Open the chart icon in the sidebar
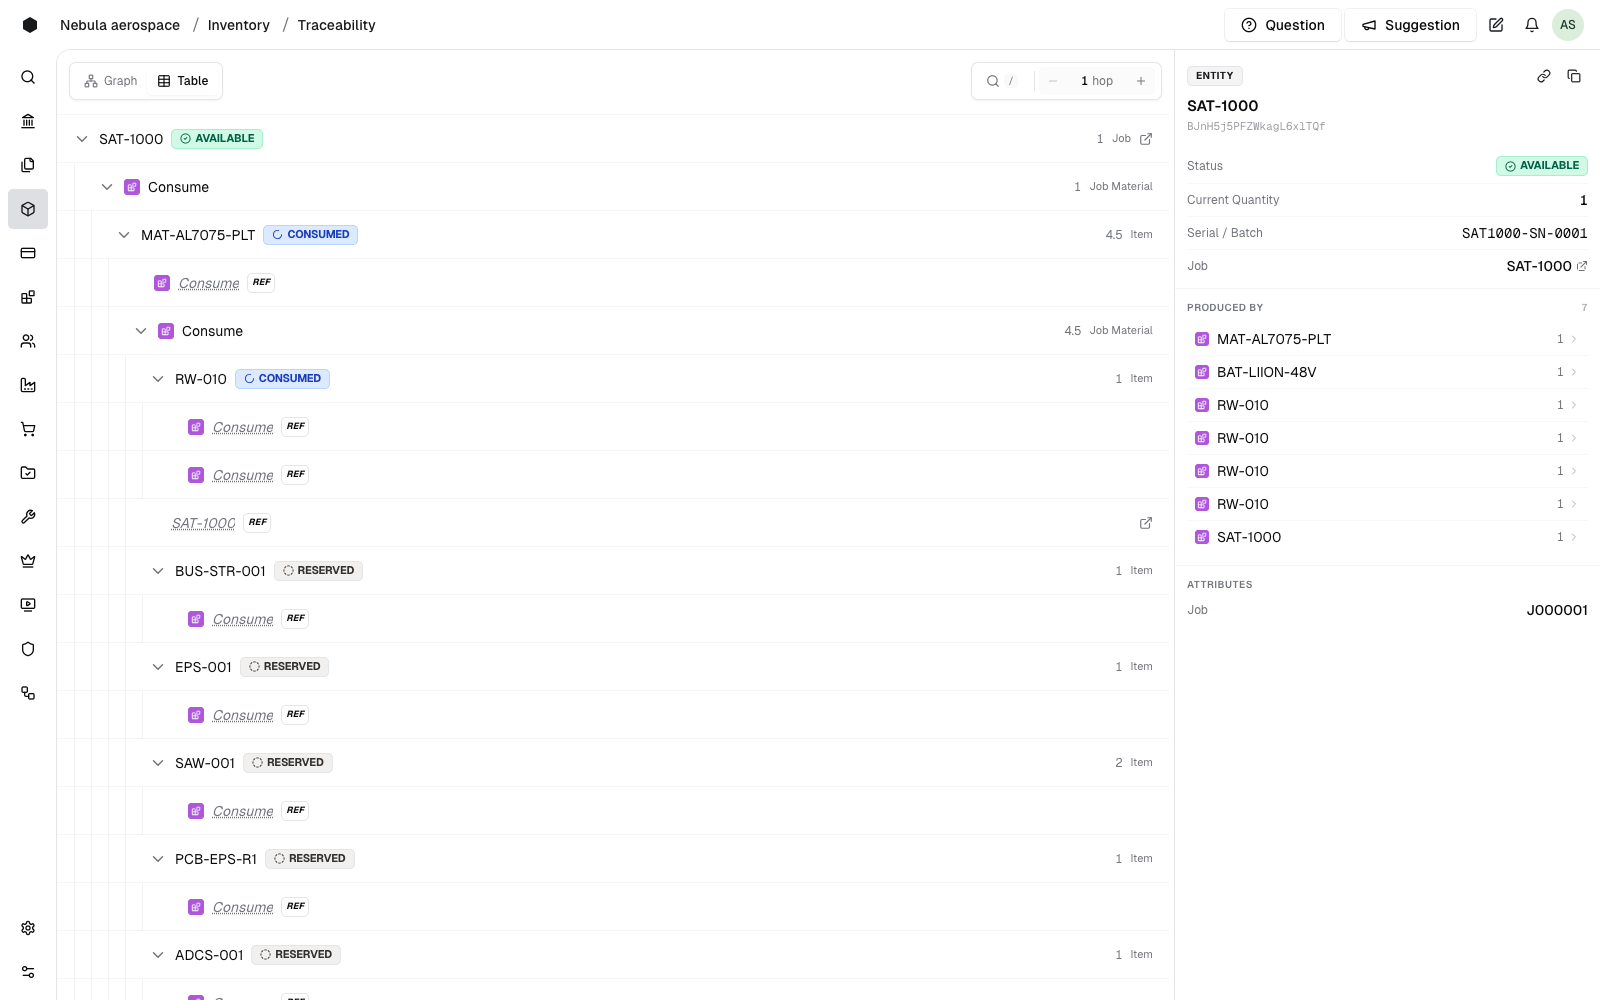This screenshot has height=1000, width=1600. click(x=28, y=385)
